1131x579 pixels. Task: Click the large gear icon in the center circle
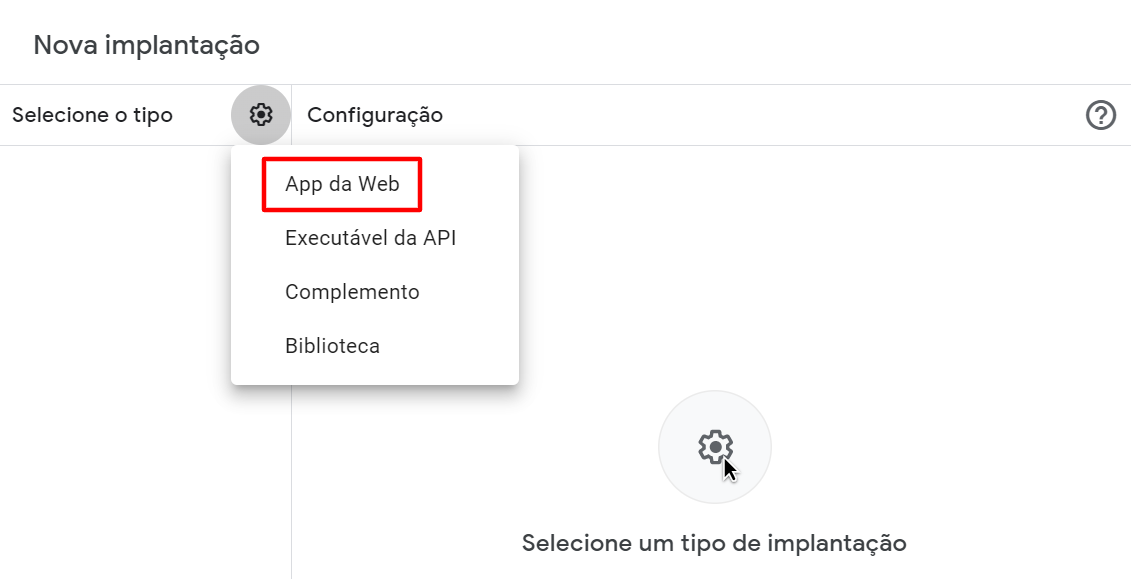715,448
